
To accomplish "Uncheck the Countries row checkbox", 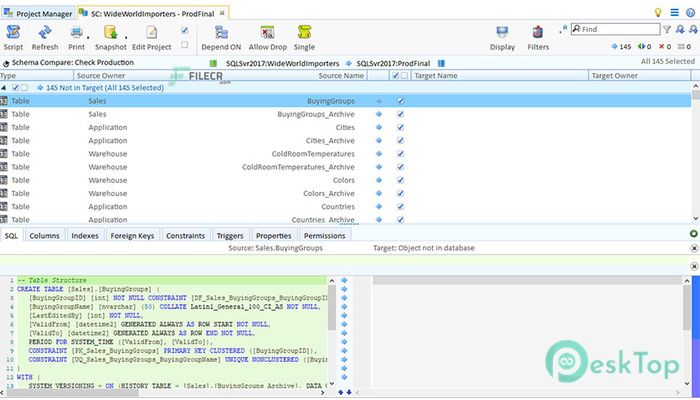I will pos(400,207).
